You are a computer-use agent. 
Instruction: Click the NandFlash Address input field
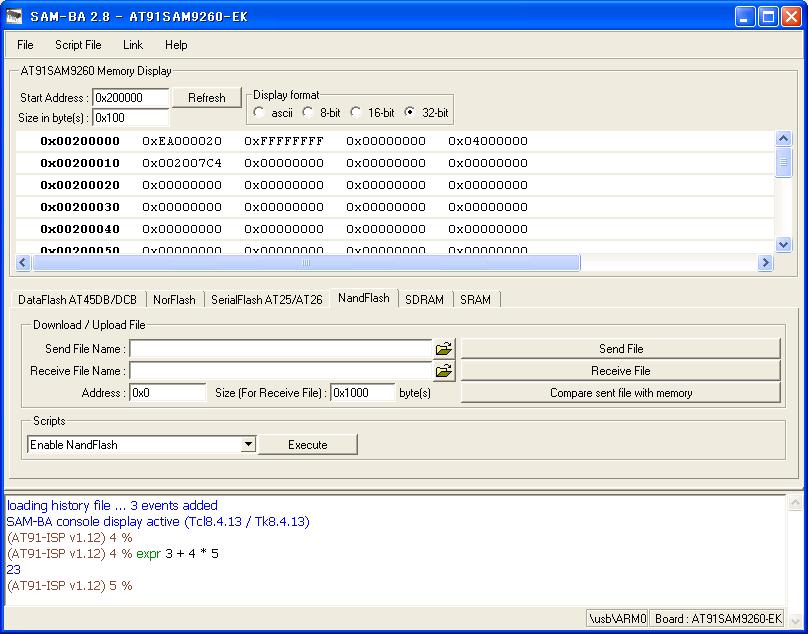167,393
